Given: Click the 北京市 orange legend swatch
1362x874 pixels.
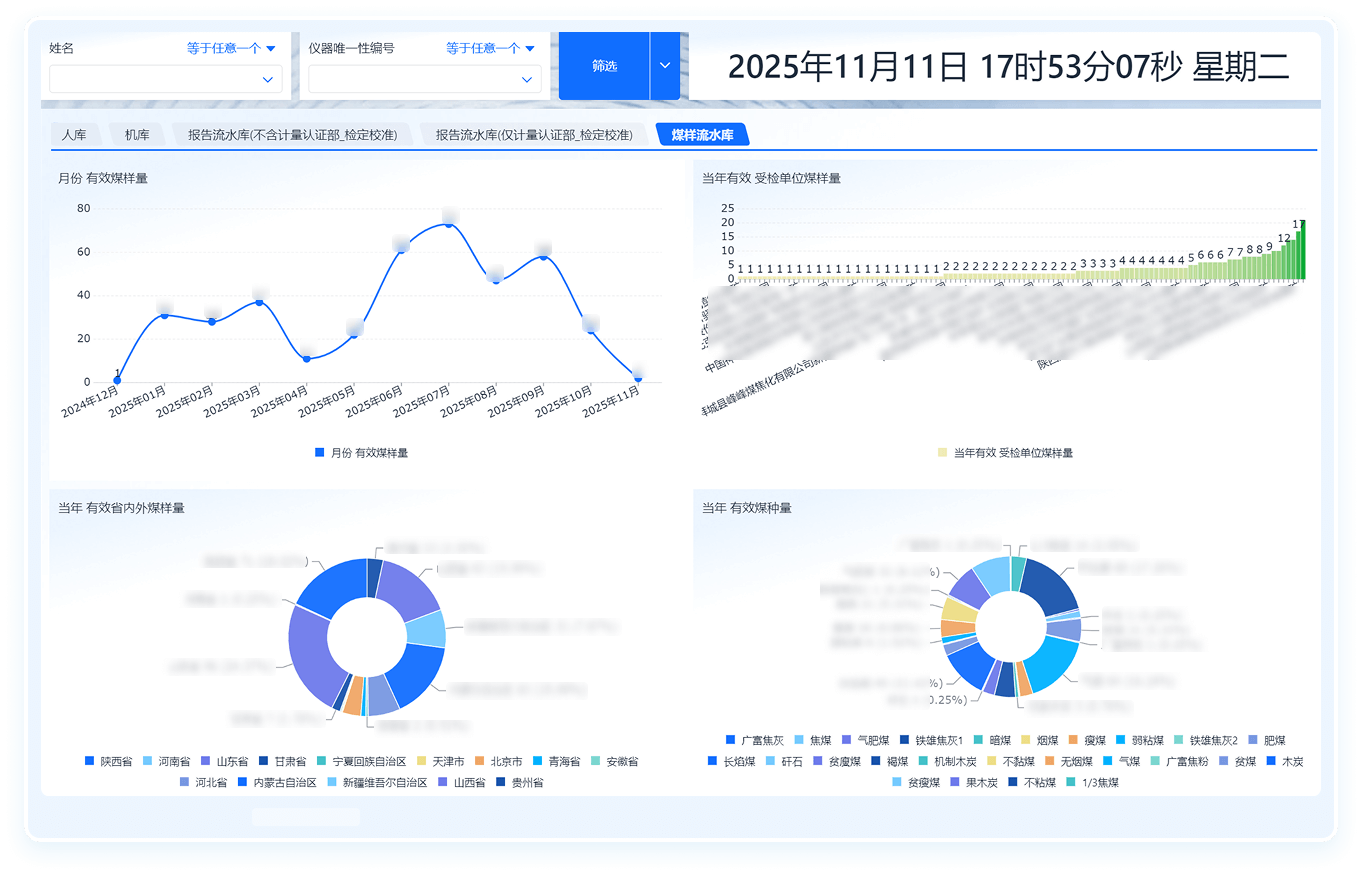Looking at the screenshot, I should 480,762.
